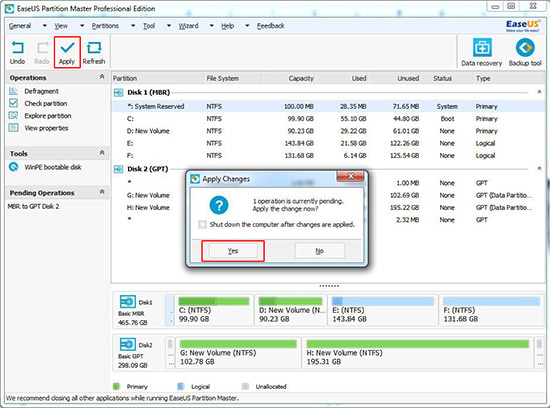The width and height of the screenshot is (550, 408).
Task: Enable shut down after changes checkbox
Action: coord(202,225)
